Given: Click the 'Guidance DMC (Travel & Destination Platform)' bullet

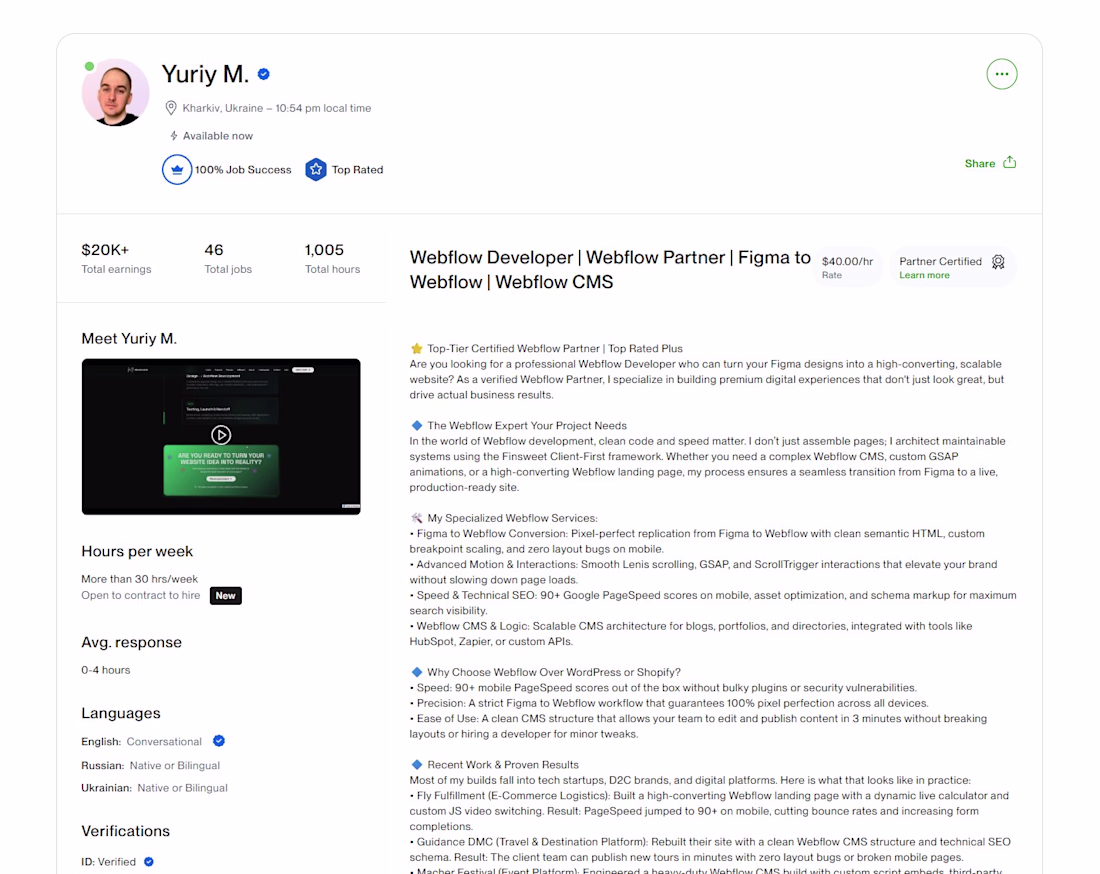Looking at the screenshot, I should (x=710, y=849).
